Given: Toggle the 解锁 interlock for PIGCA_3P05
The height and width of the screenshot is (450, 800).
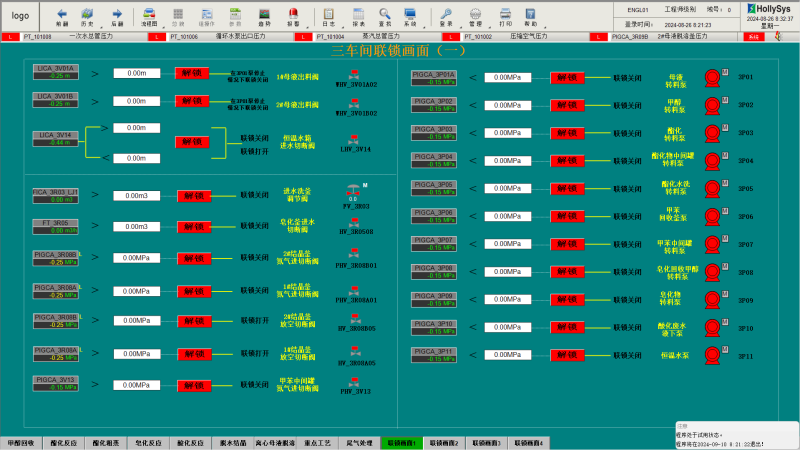Looking at the screenshot, I should point(567,189).
